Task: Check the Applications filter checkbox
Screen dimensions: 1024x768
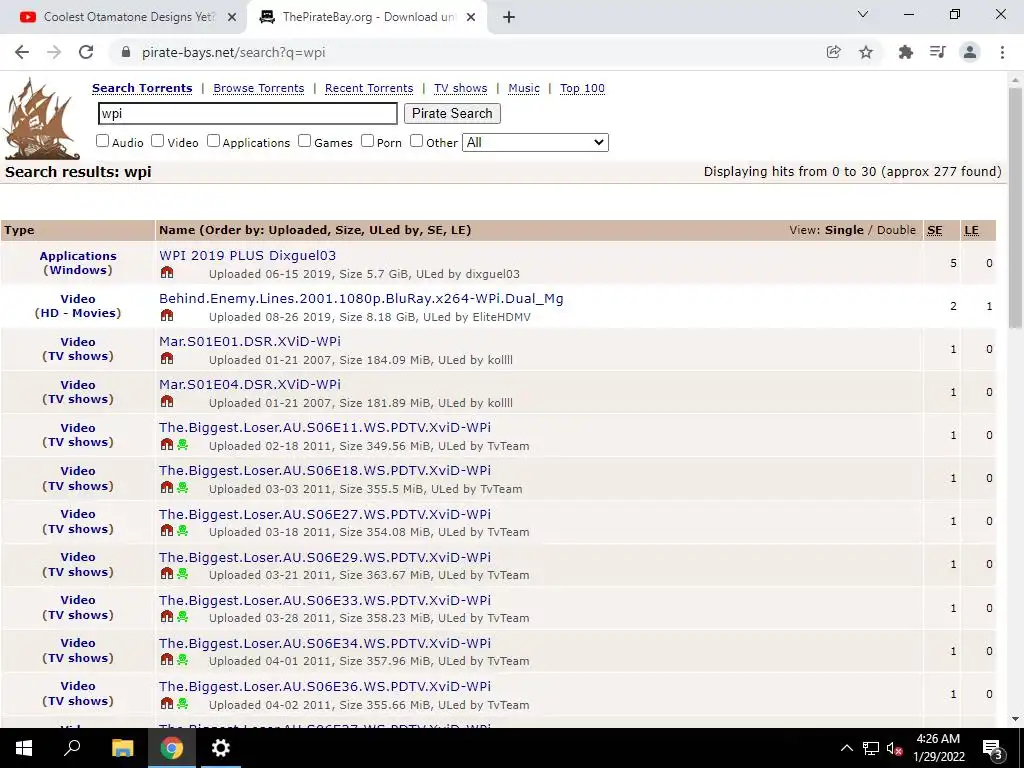Action: [x=214, y=141]
